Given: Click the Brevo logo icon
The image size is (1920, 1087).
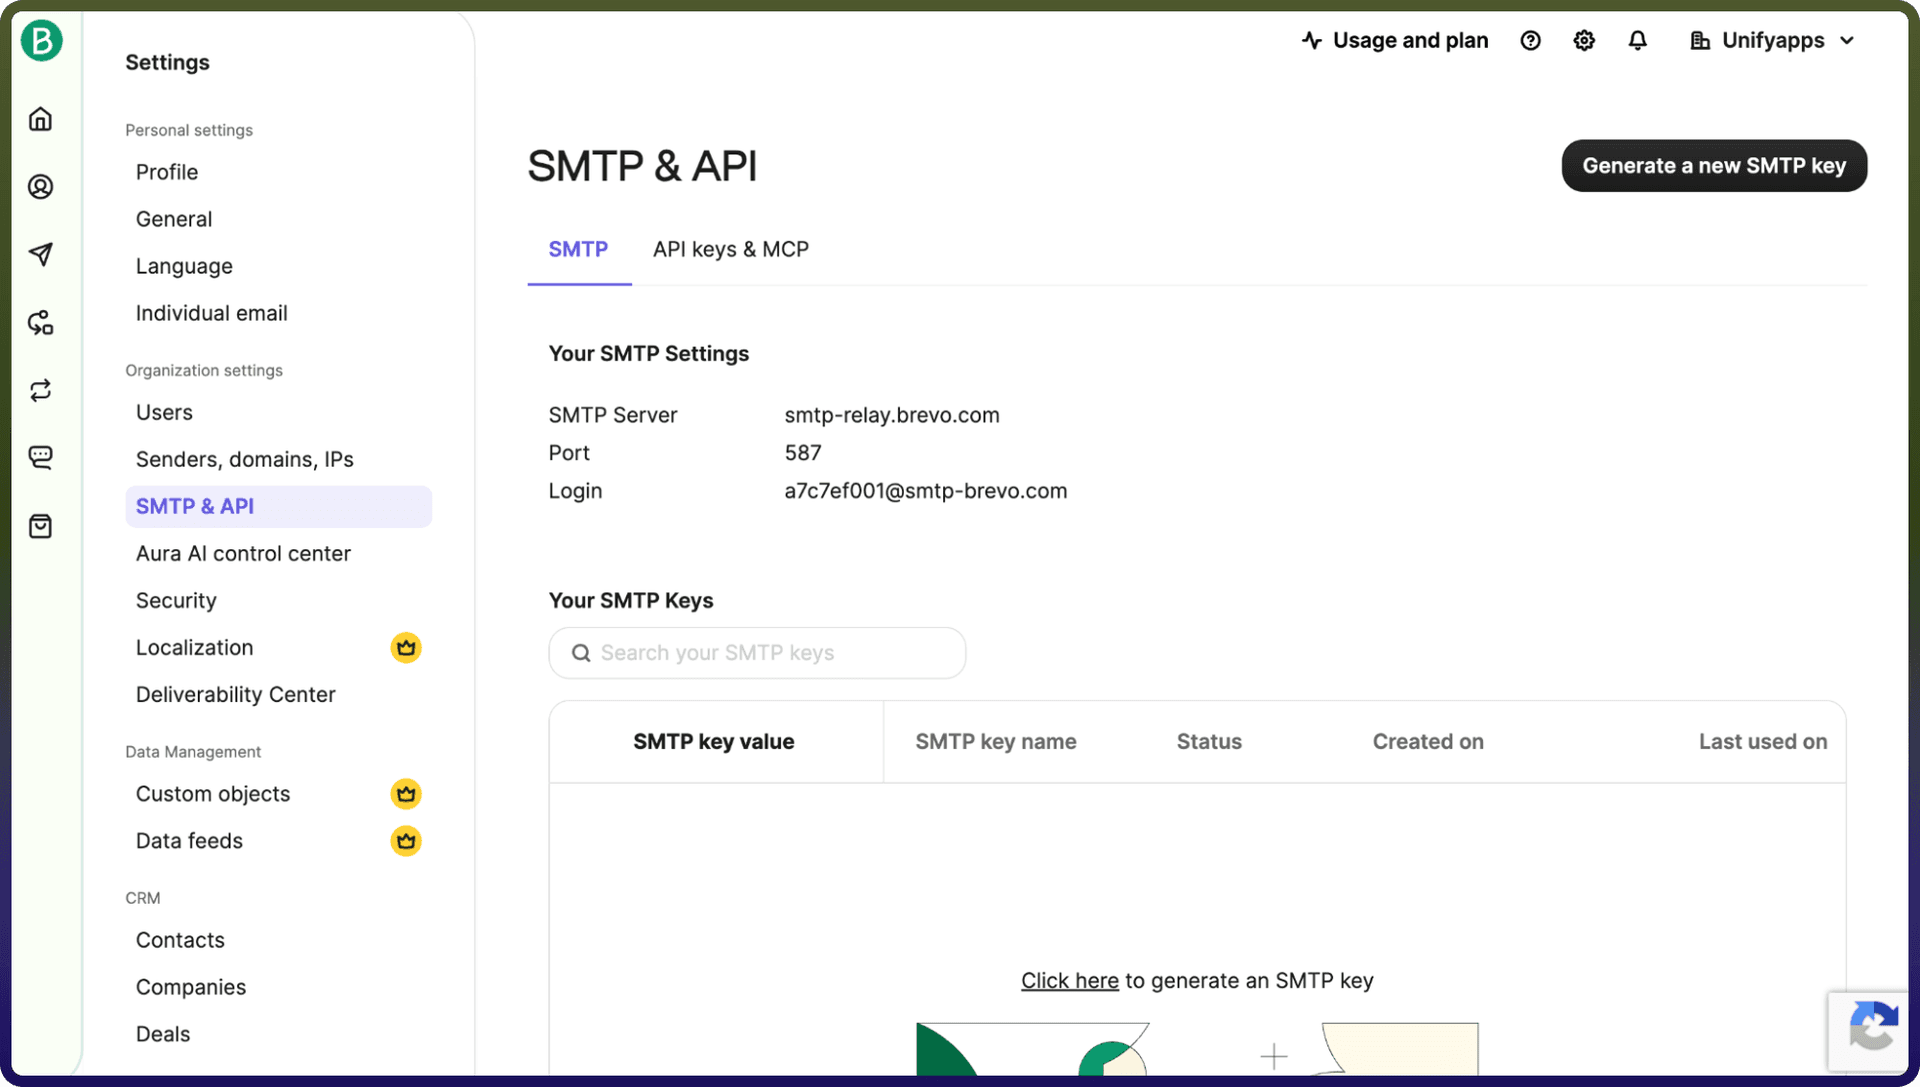Looking at the screenshot, I should coord(41,41).
